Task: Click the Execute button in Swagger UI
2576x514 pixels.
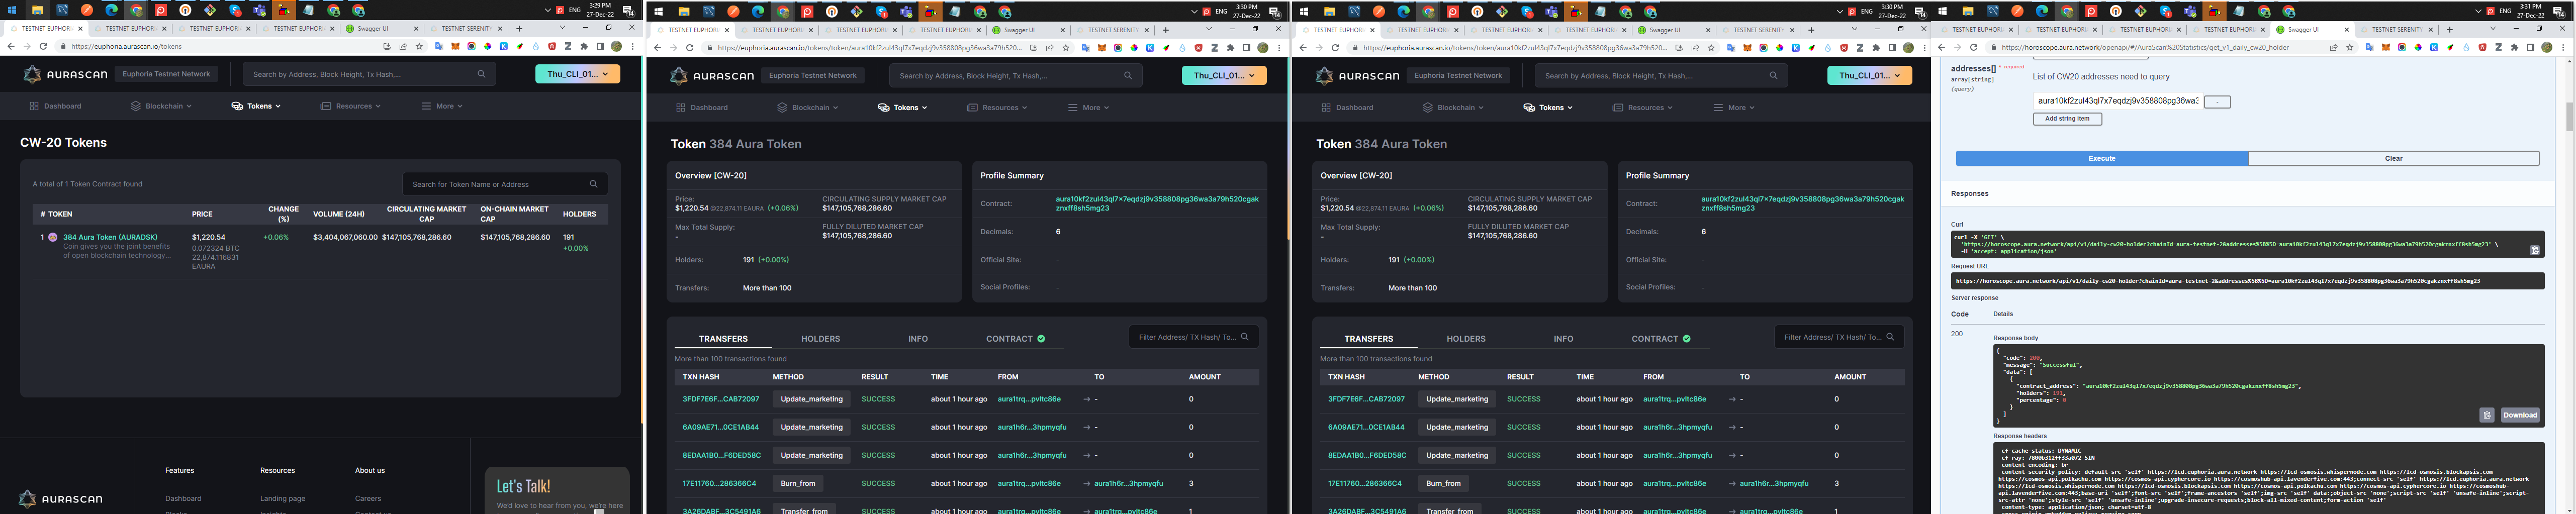Action: pyautogui.click(x=2101, y=158)
